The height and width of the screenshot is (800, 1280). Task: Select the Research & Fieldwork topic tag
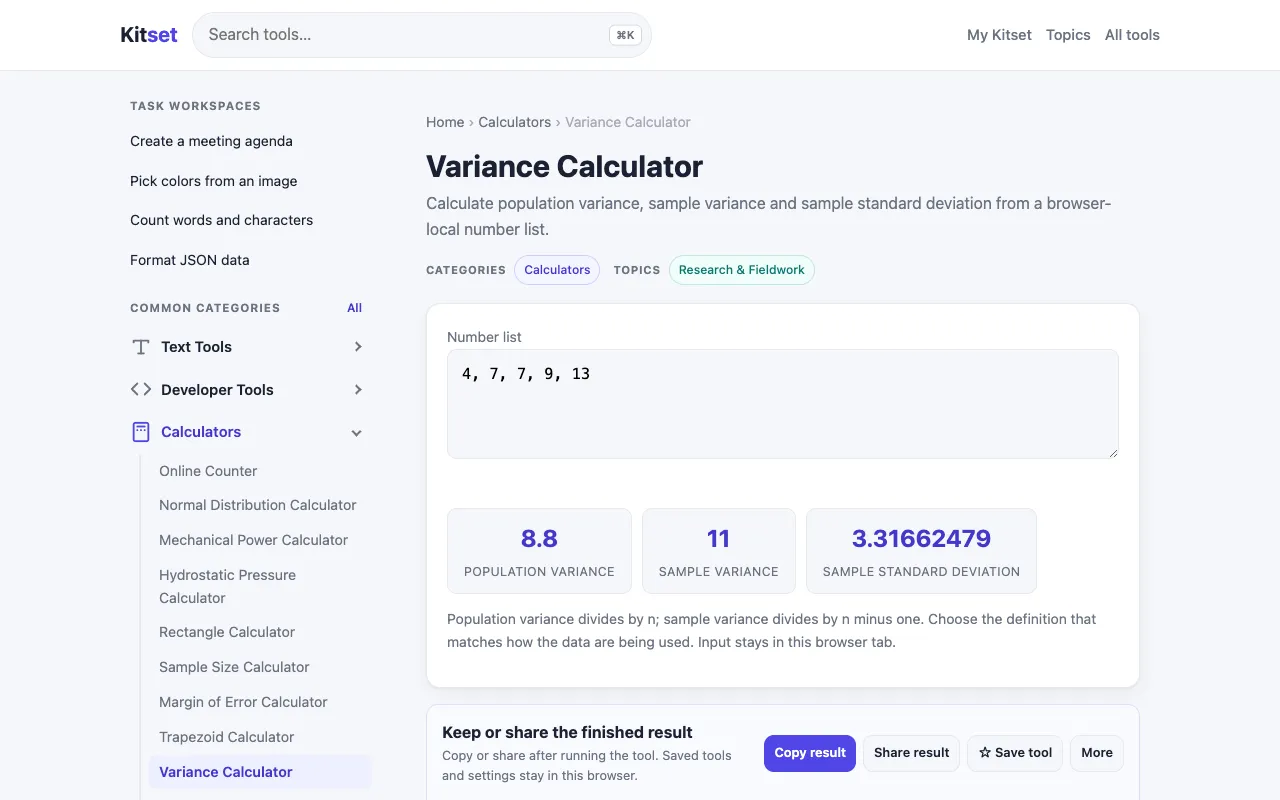point(742,270)
